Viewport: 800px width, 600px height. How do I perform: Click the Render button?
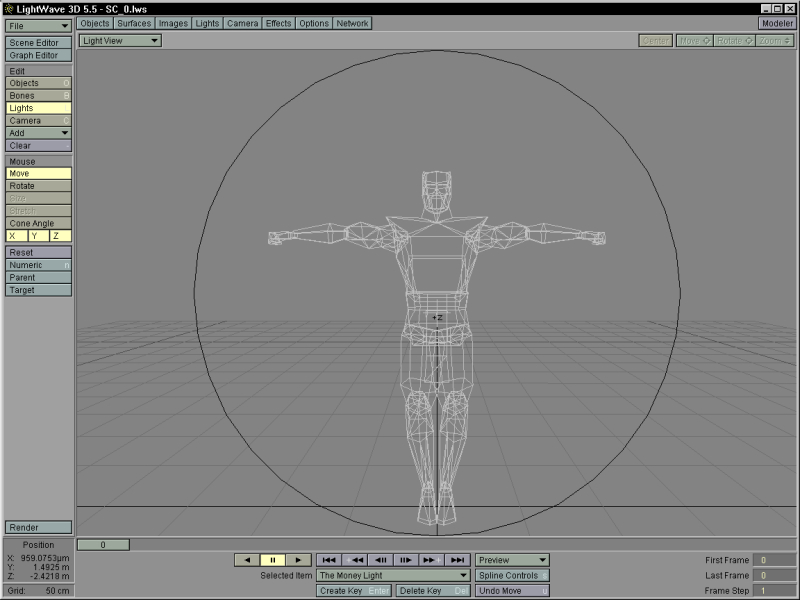click(x=38, y=527)
